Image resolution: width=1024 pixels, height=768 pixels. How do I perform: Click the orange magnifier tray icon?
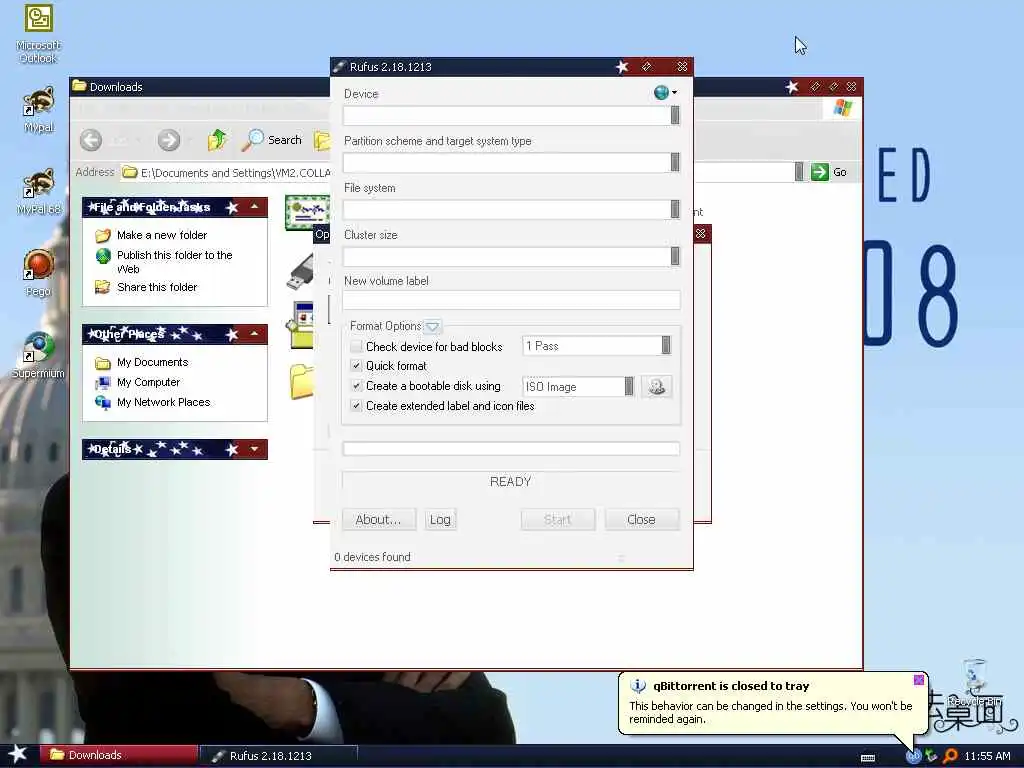[x=950, y=756]
